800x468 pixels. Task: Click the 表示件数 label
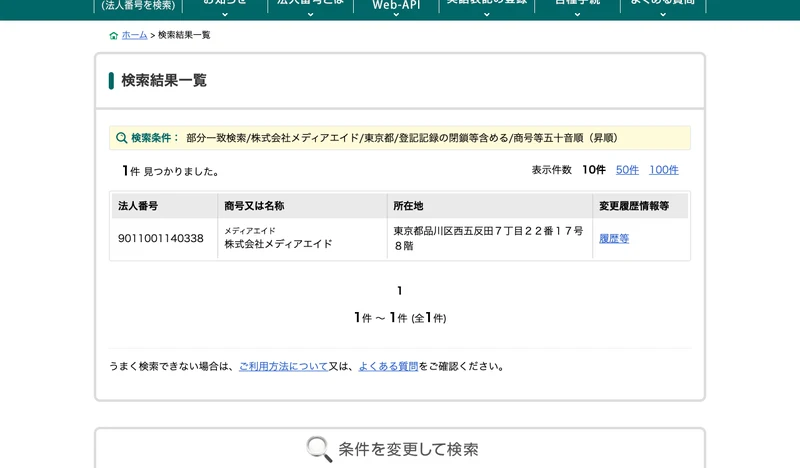pos(552,170)
